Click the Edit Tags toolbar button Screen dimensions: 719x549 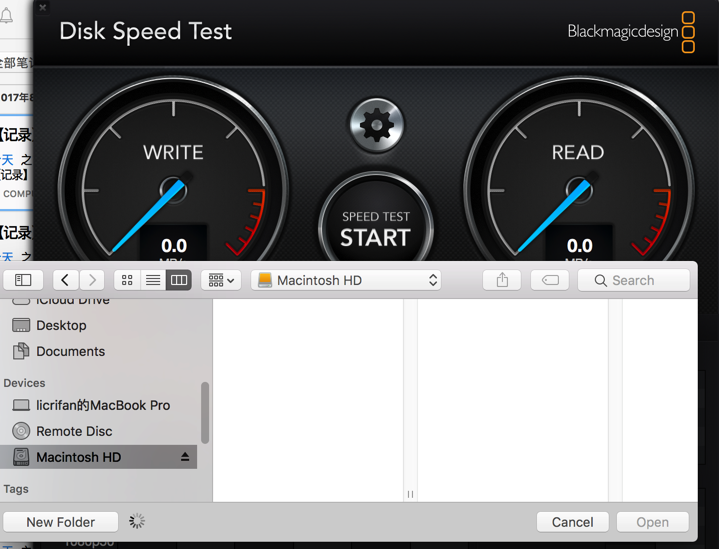549,281
